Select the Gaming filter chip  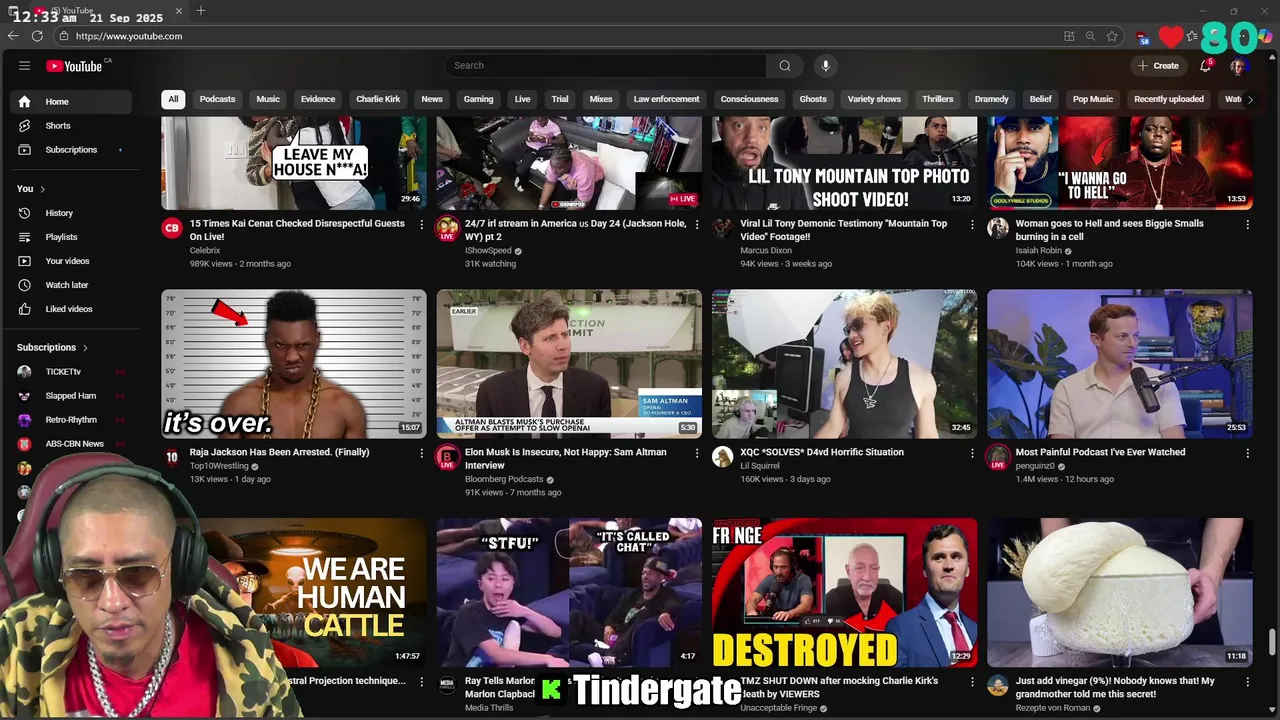(x=478, y=99)
